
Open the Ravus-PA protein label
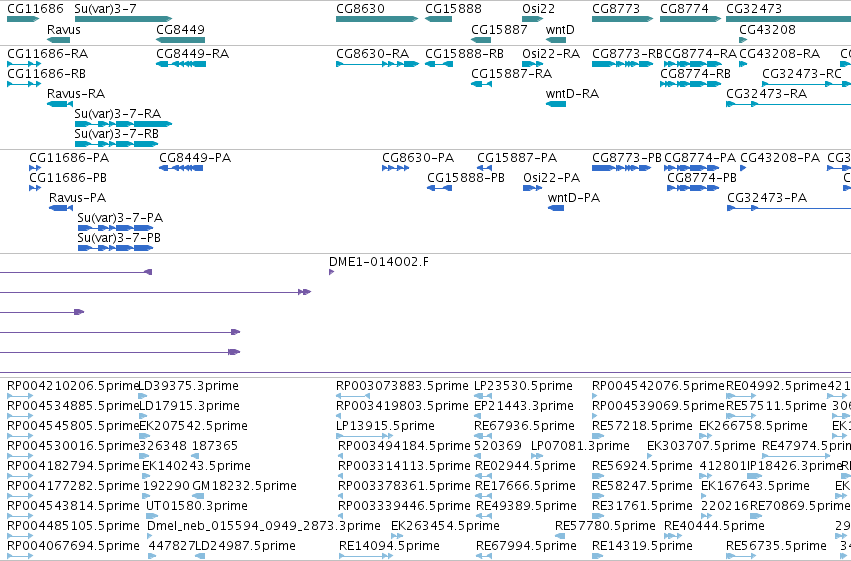coord(77,198)
